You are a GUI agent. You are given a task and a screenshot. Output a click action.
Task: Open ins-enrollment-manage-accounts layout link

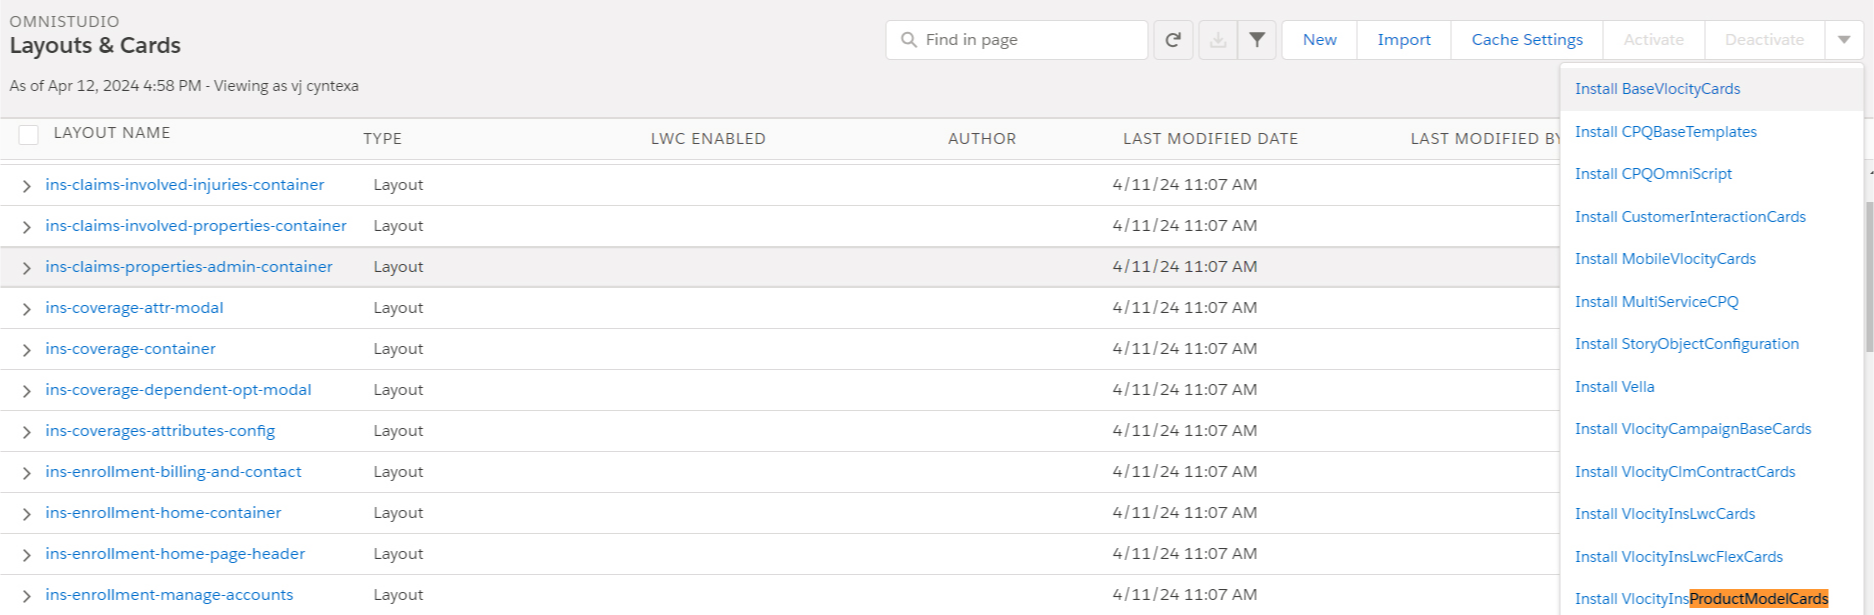(169, 595)
